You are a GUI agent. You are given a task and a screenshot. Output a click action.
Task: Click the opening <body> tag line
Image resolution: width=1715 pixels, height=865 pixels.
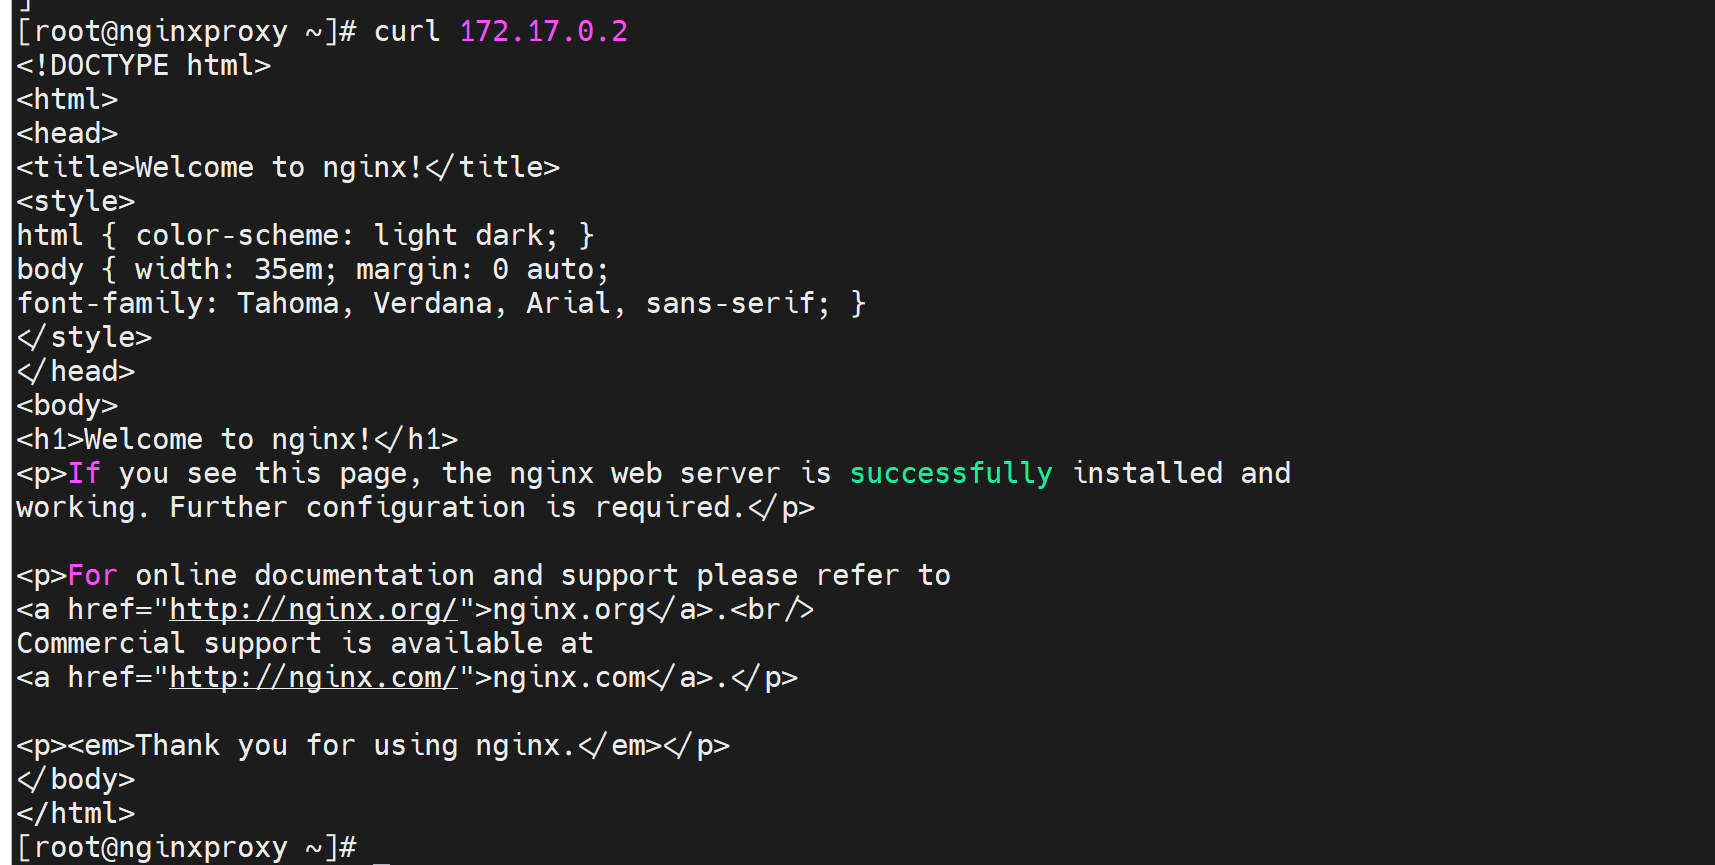click(x=67, y=405)
